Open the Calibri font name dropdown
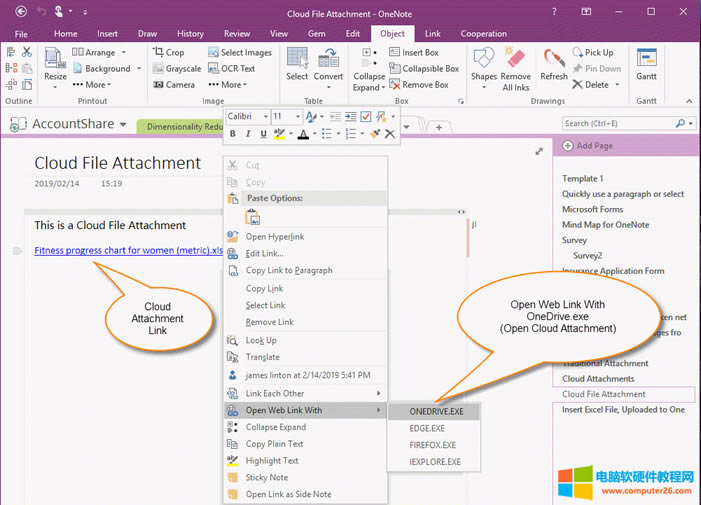Screen dimensions: 701x505 coord(264,117)
